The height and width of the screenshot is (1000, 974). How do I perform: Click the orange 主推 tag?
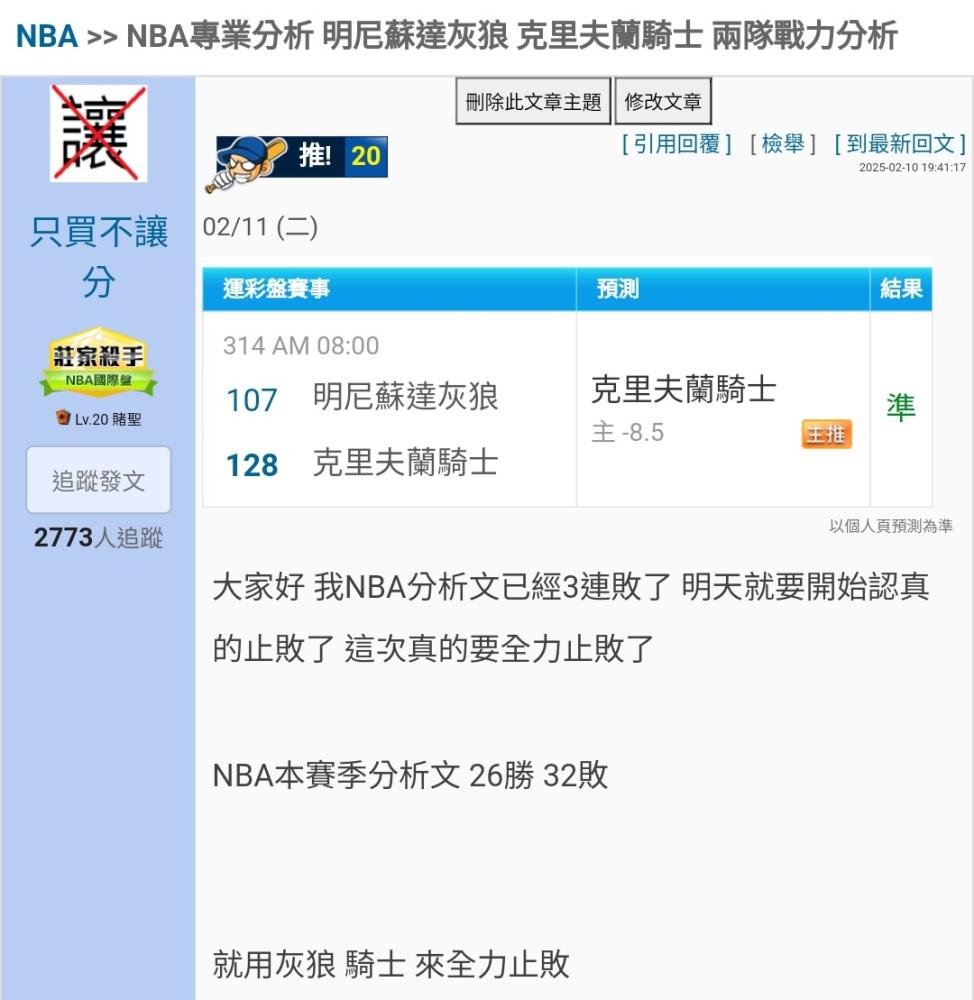[826, 434]
